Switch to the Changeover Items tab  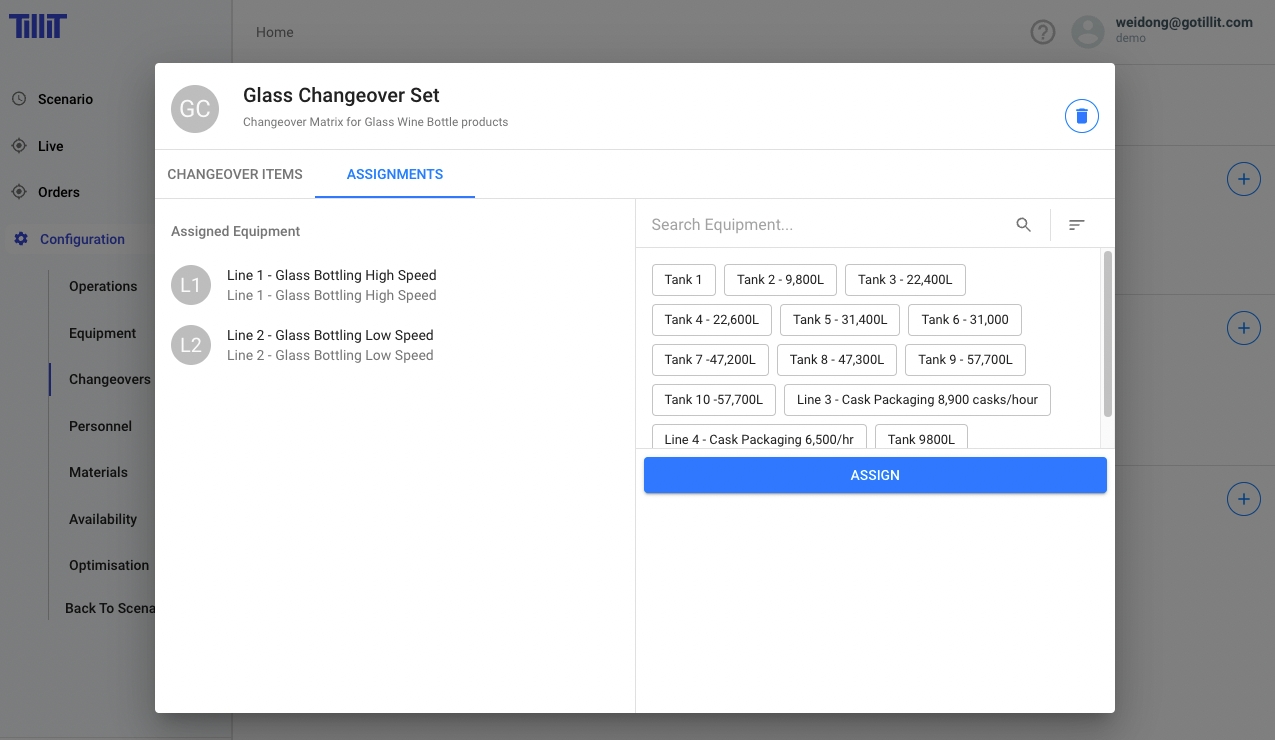click(235, 174)
